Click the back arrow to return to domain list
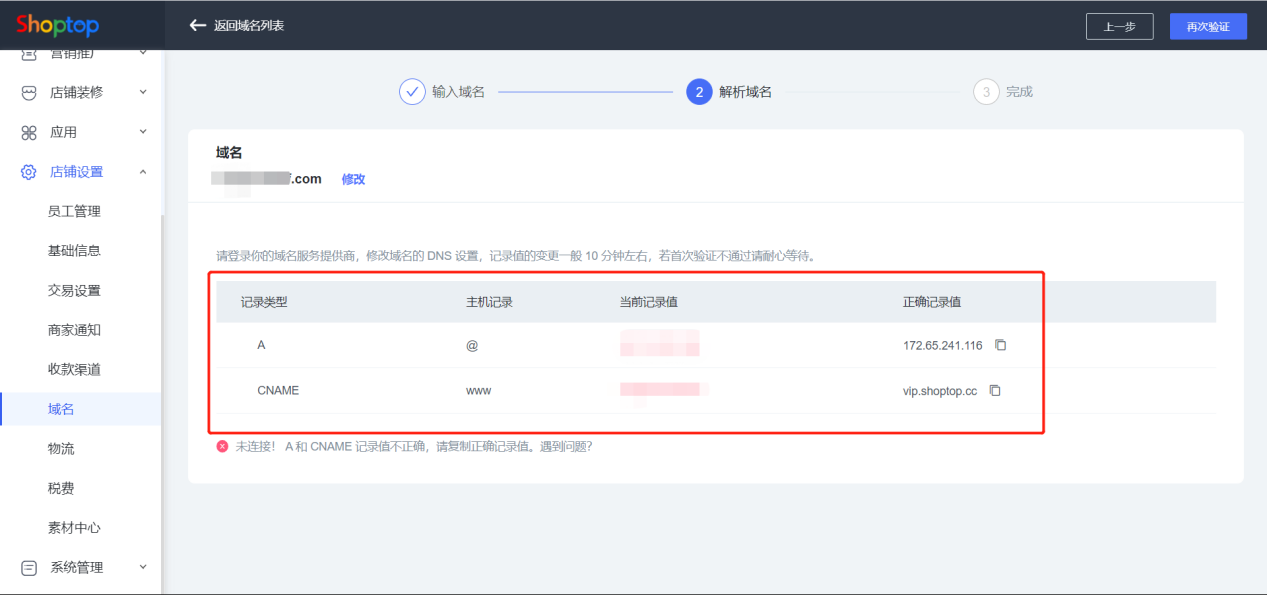Screen dimensions: 1267x595 coord(197,25)
